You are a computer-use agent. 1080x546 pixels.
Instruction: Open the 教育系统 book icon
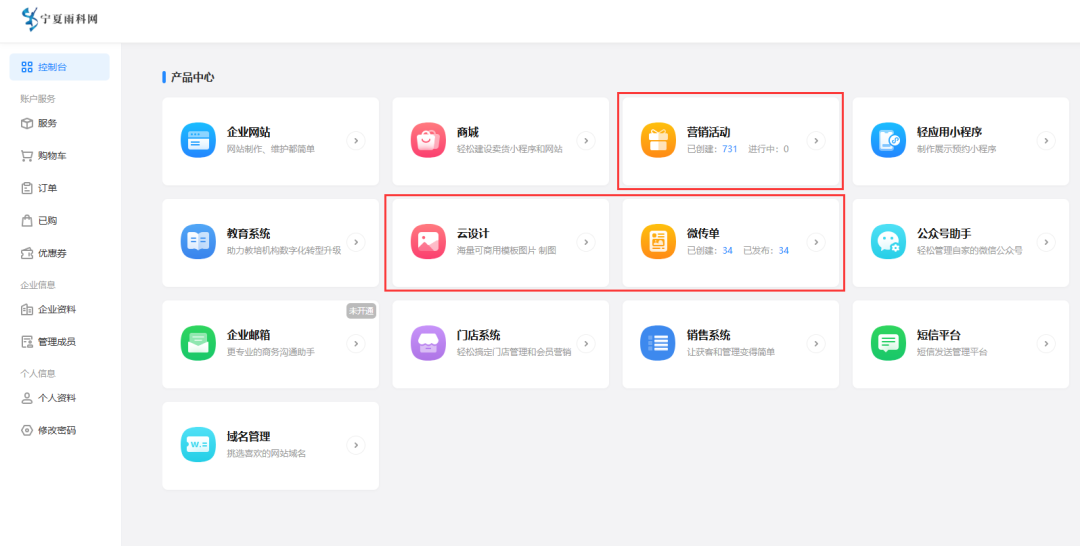pos(198,242)
